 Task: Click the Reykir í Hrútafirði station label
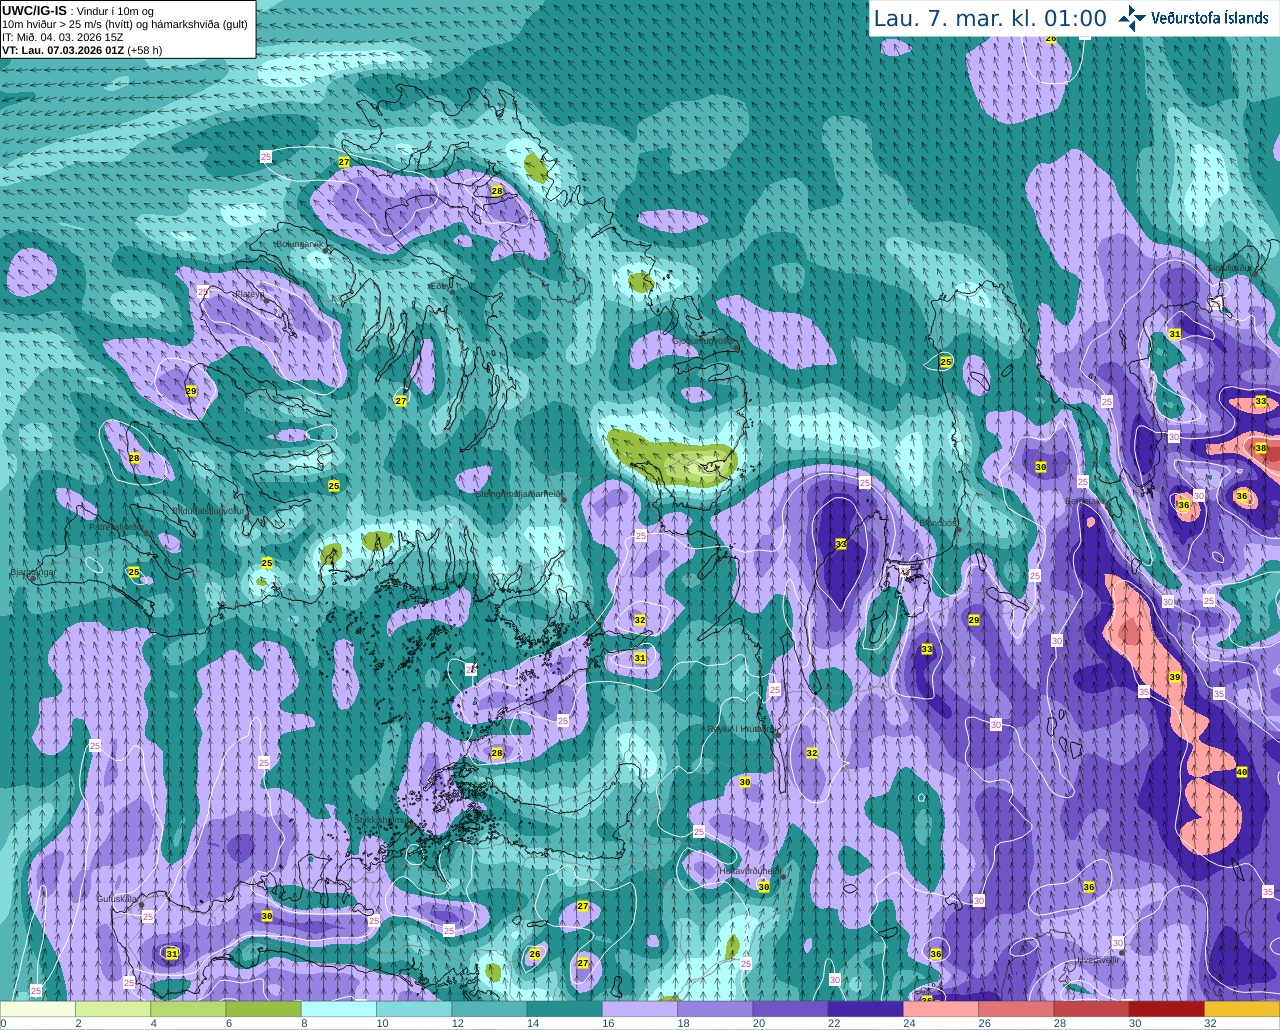[742, 729]
